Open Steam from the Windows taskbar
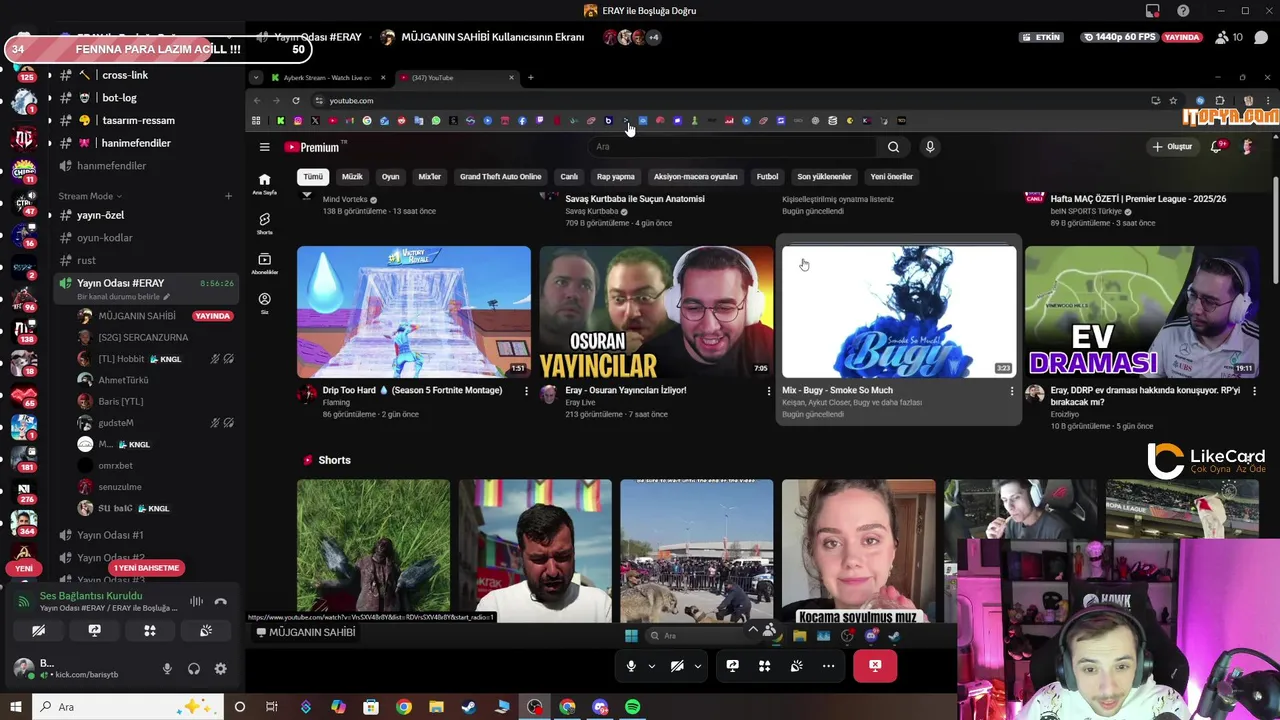 [469, 707]
